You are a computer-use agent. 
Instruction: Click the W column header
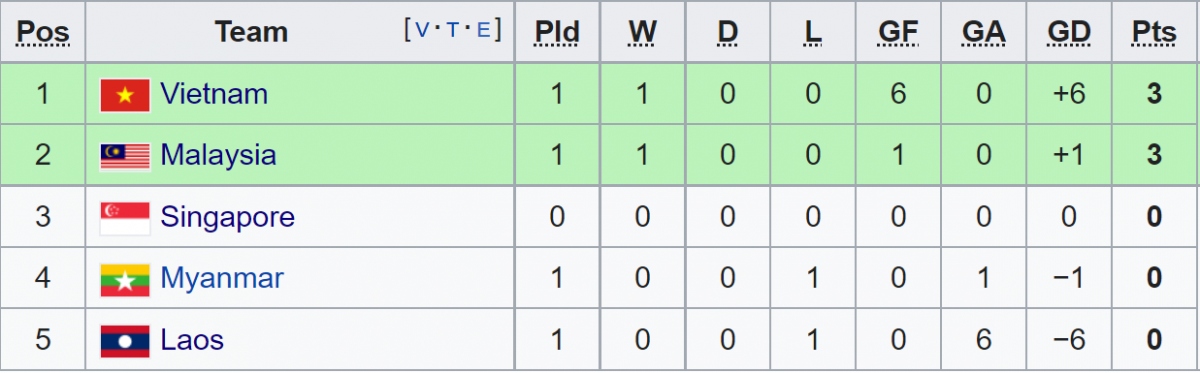(642, 33)
